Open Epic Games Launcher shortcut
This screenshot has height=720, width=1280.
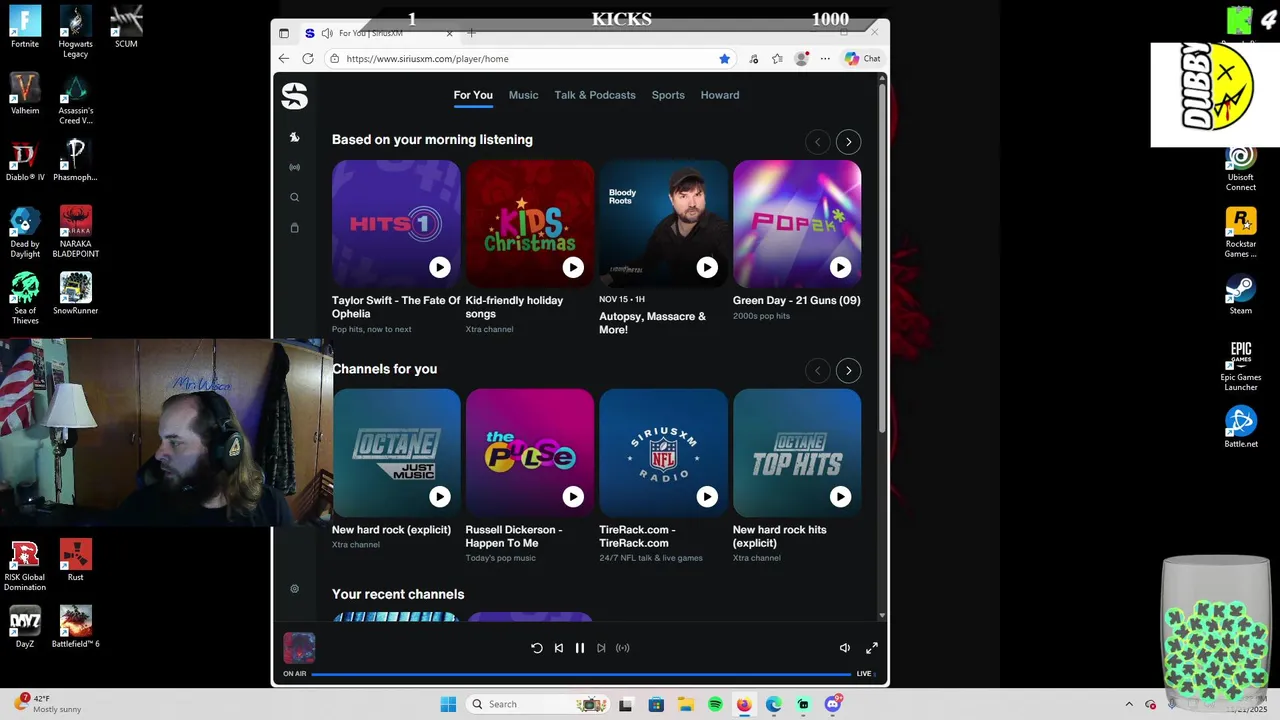pyautogui.click(x=1241, y=366)
